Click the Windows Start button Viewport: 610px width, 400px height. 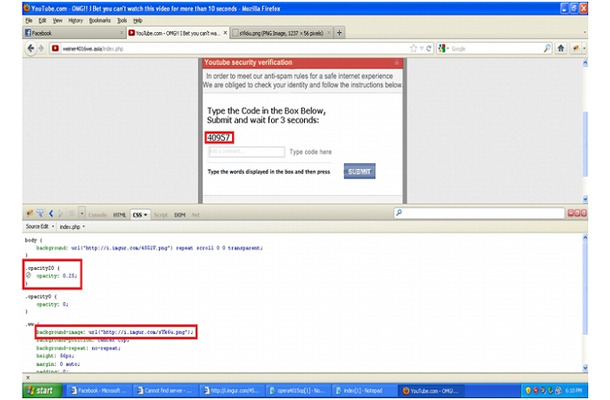pos(42,390)
